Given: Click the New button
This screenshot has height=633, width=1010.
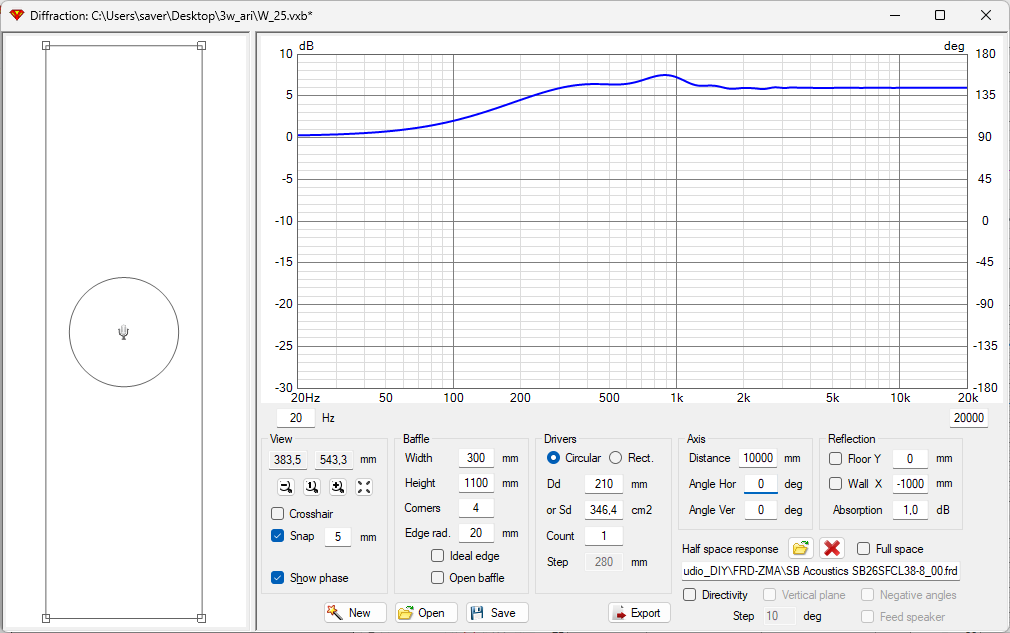Looking at the screenshot, I should tap(356, 612).
